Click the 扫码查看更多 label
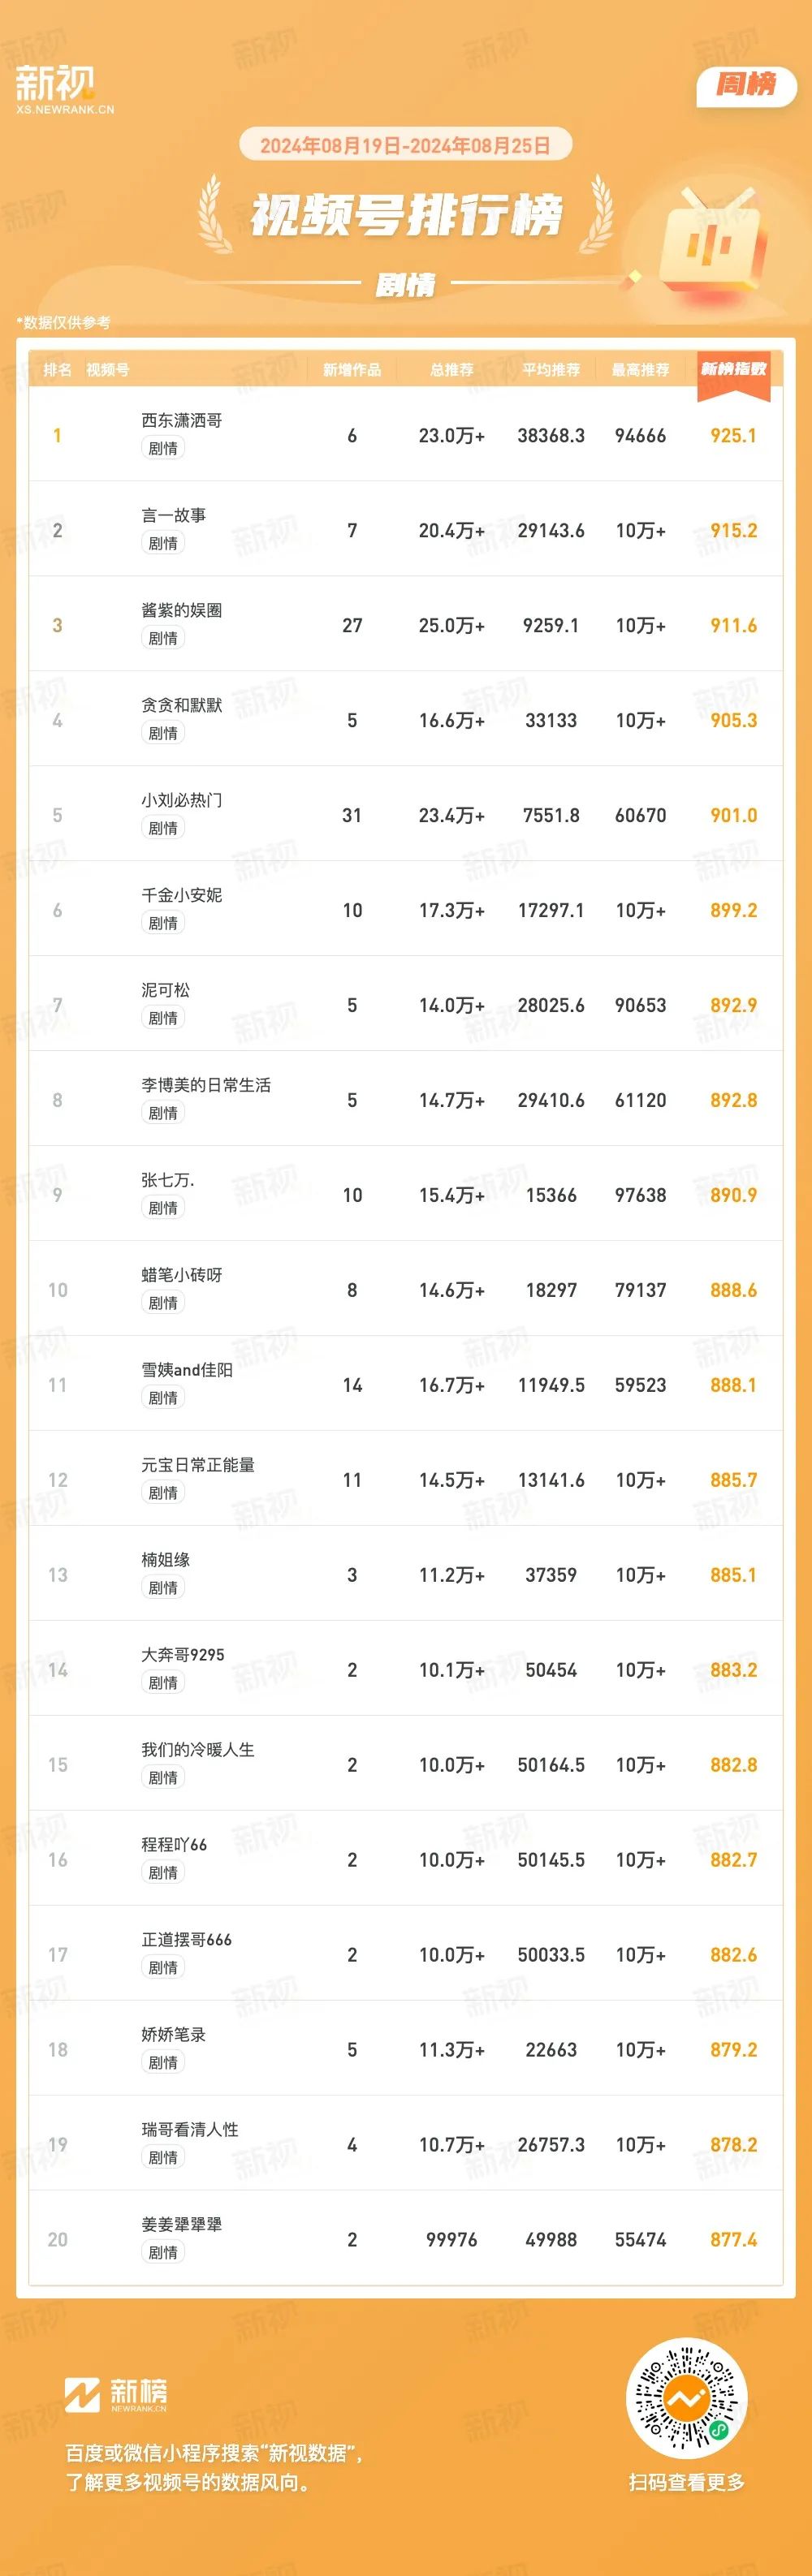This screenshot has width=812, height=2576. click(687, 2482)
